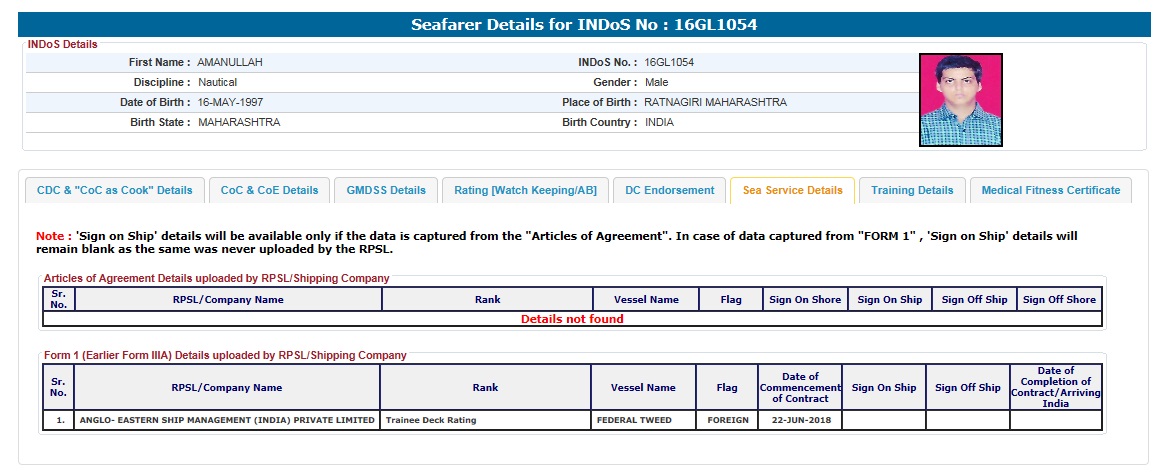The height and width of the screenshot is (476, 1171).
Task: Click the Anglo-Eastern Ship Management company cell
Action: [x=227, y=420]
